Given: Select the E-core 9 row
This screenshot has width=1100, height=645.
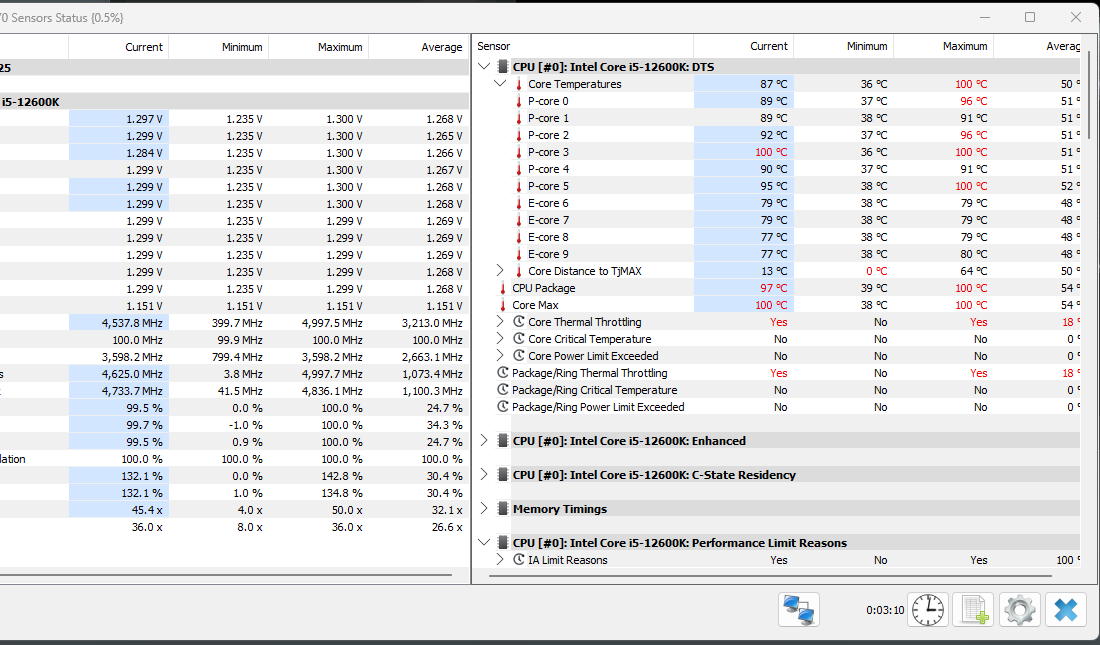Looking at the screenshot, I should (777, 254).
